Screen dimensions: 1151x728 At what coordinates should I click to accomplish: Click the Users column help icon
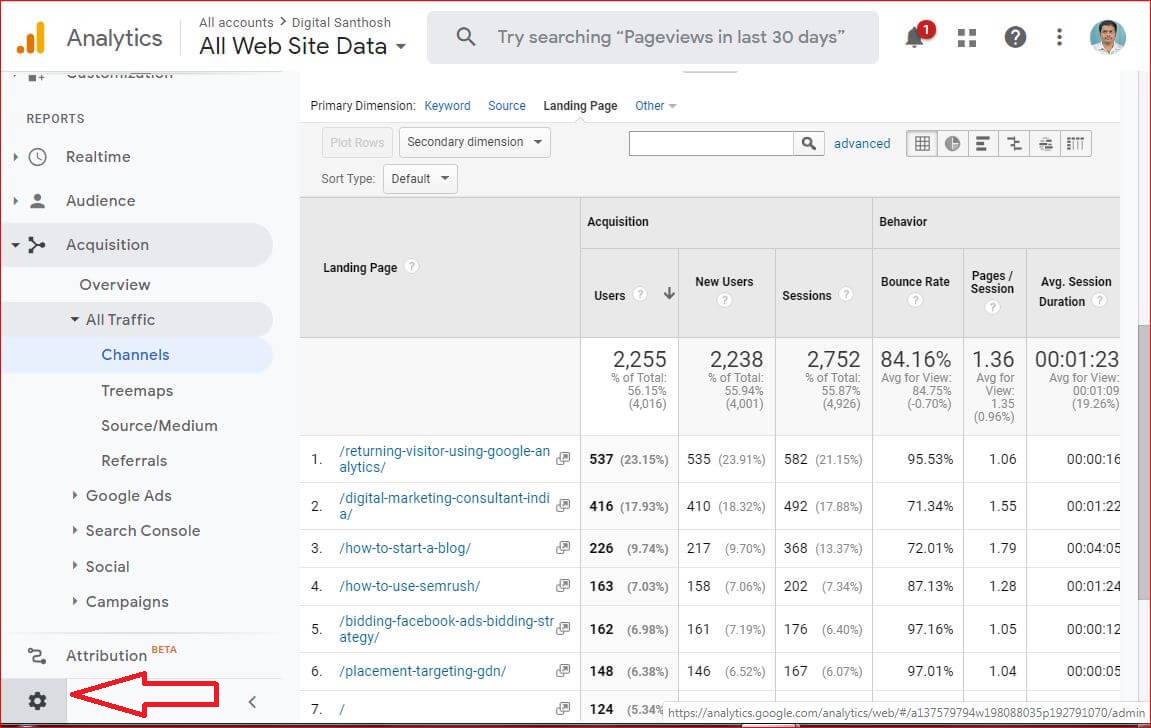[640, 294]
